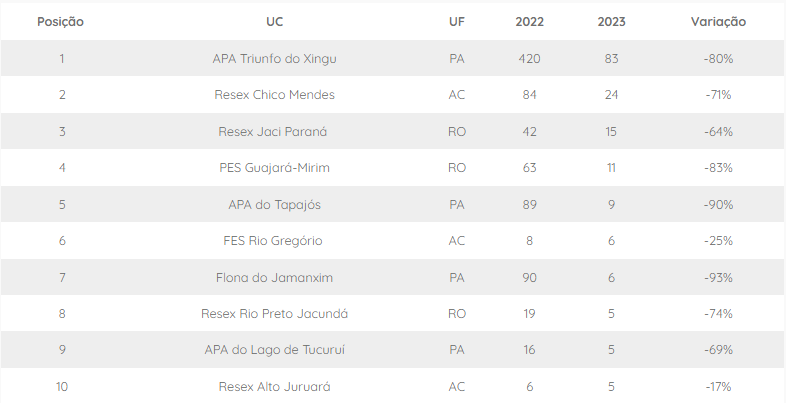Image resolution: width=786 pixels, height=403 pixels.
Task: Click the -93% variation value
Action: (718, 277)
